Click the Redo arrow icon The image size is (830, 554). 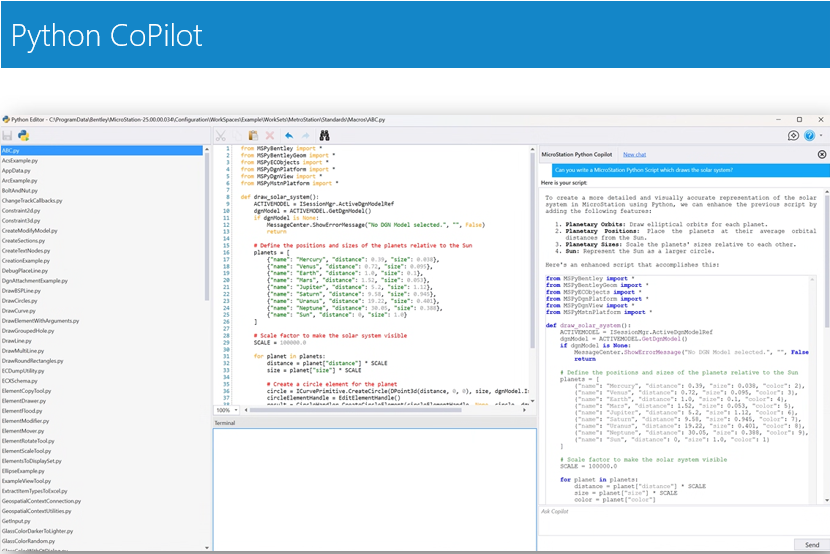point(305,135)
